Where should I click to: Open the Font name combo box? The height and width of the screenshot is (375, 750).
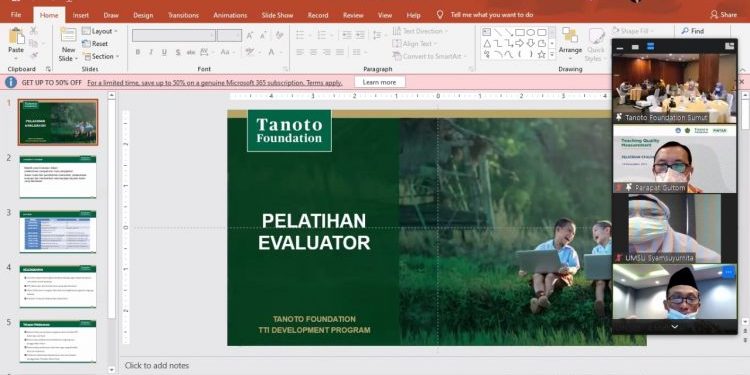pos(174,35)
